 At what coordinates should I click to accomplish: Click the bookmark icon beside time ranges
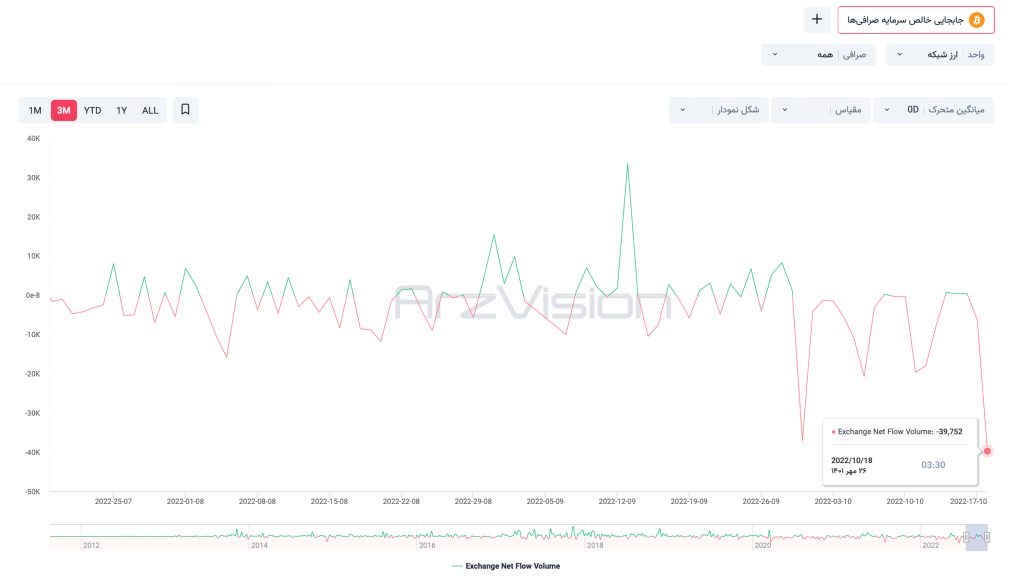pyautogui.click(x=185, y=110)
